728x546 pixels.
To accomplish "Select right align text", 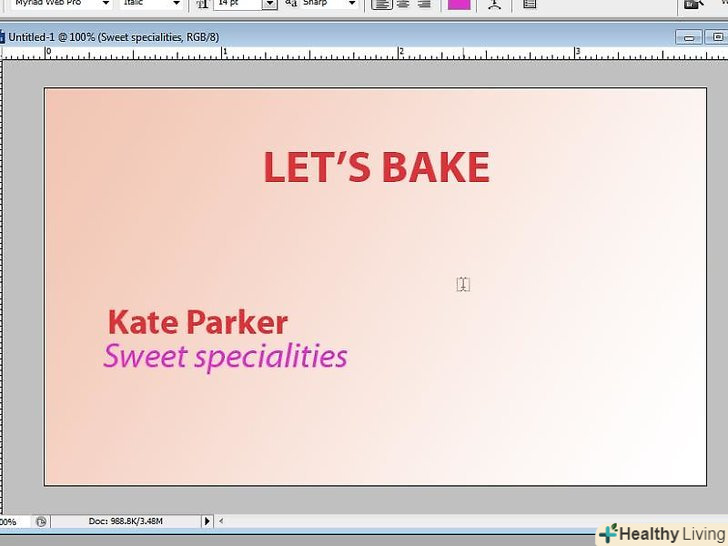I will tap(423, 4).
